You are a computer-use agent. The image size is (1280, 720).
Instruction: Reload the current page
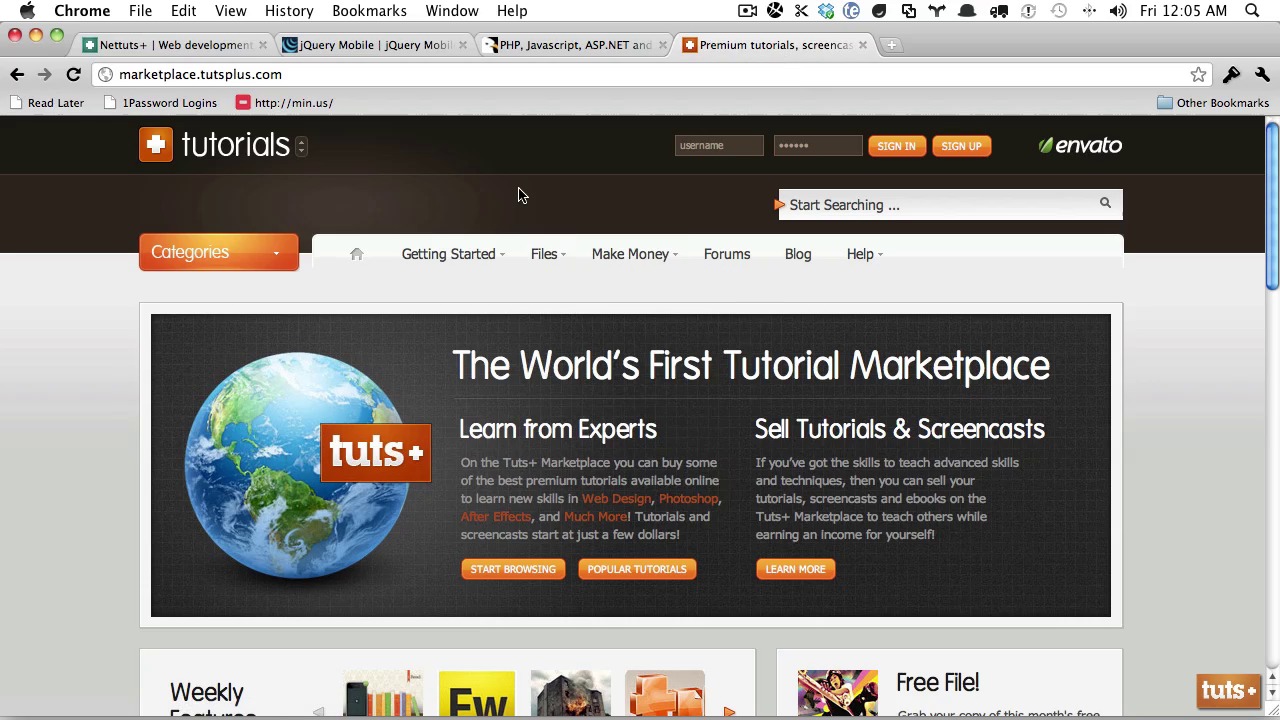[x=73, y=74]
